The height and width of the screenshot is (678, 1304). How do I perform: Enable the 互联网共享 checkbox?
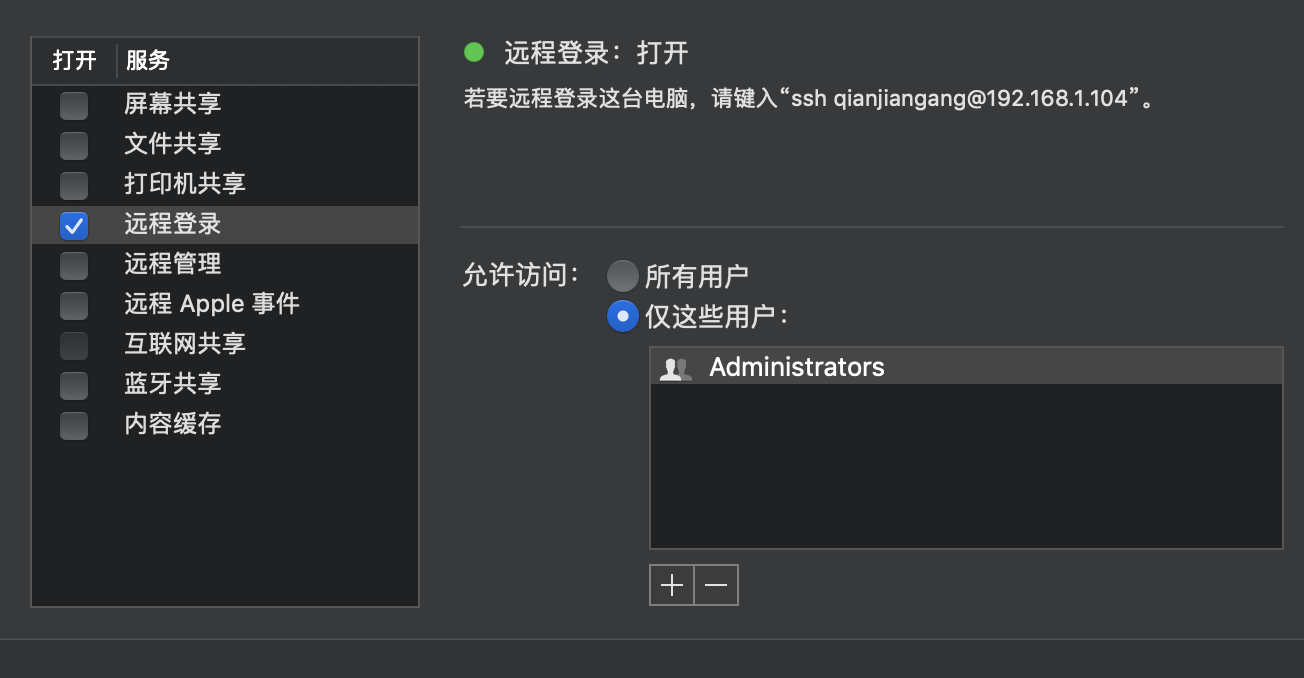coord(73,344)
